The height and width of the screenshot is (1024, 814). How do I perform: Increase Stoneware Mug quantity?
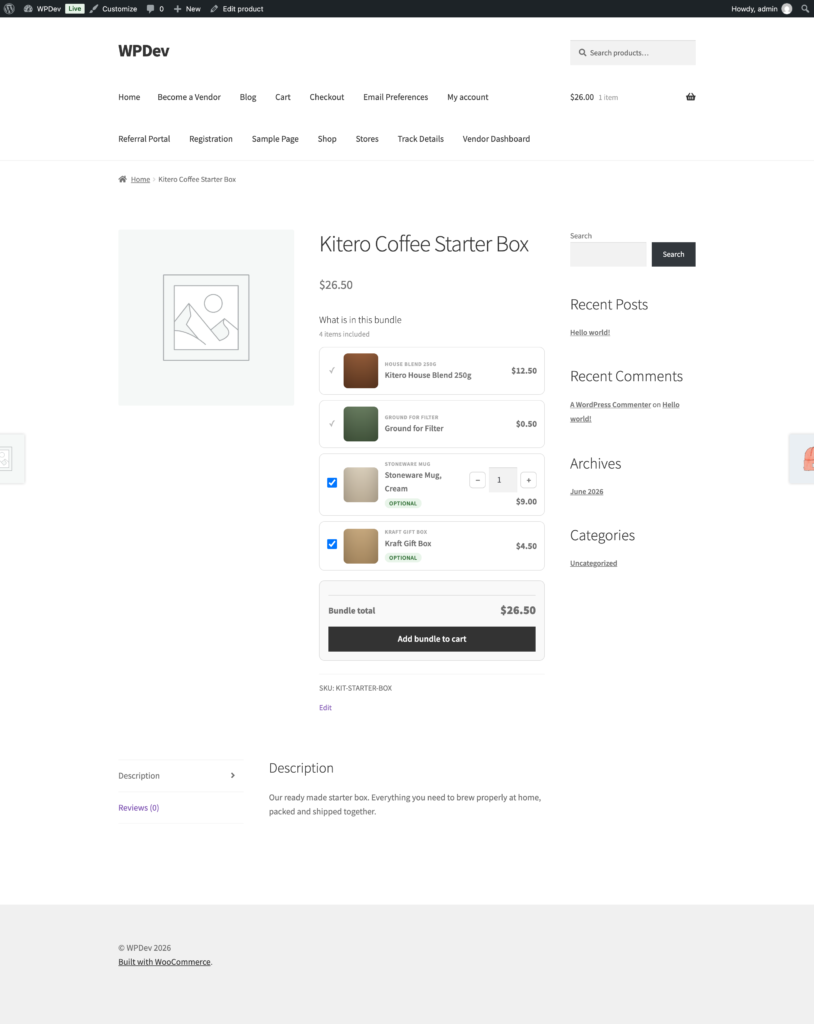(529, 480)
